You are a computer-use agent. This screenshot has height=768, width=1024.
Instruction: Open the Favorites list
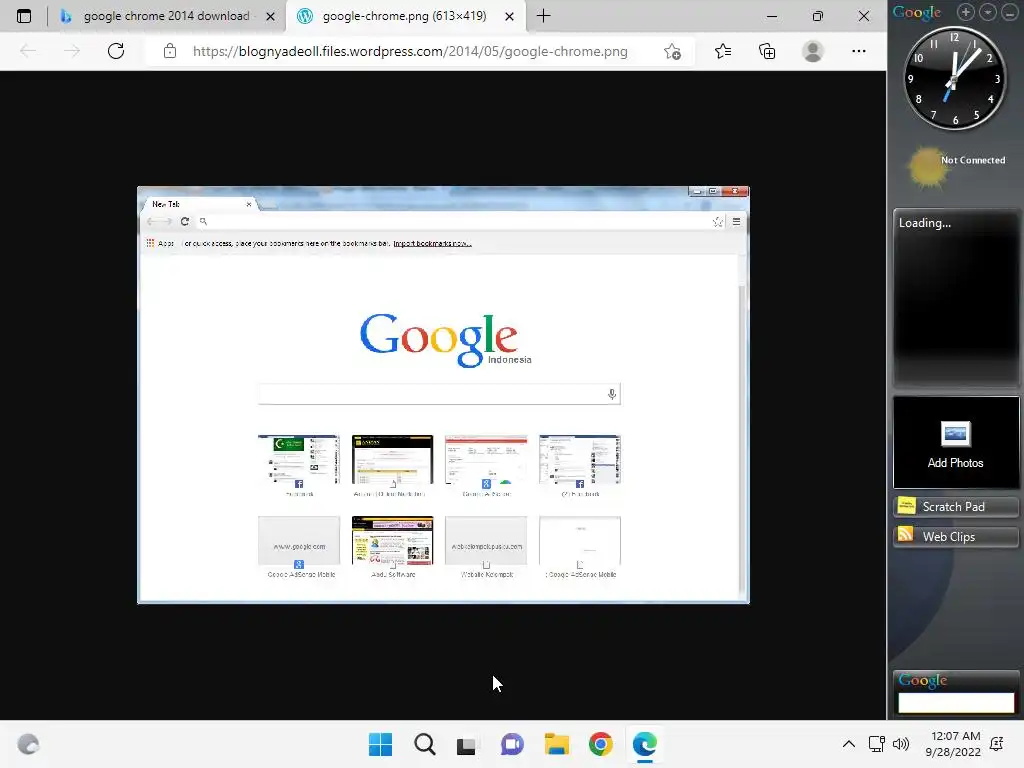(722, 51)
